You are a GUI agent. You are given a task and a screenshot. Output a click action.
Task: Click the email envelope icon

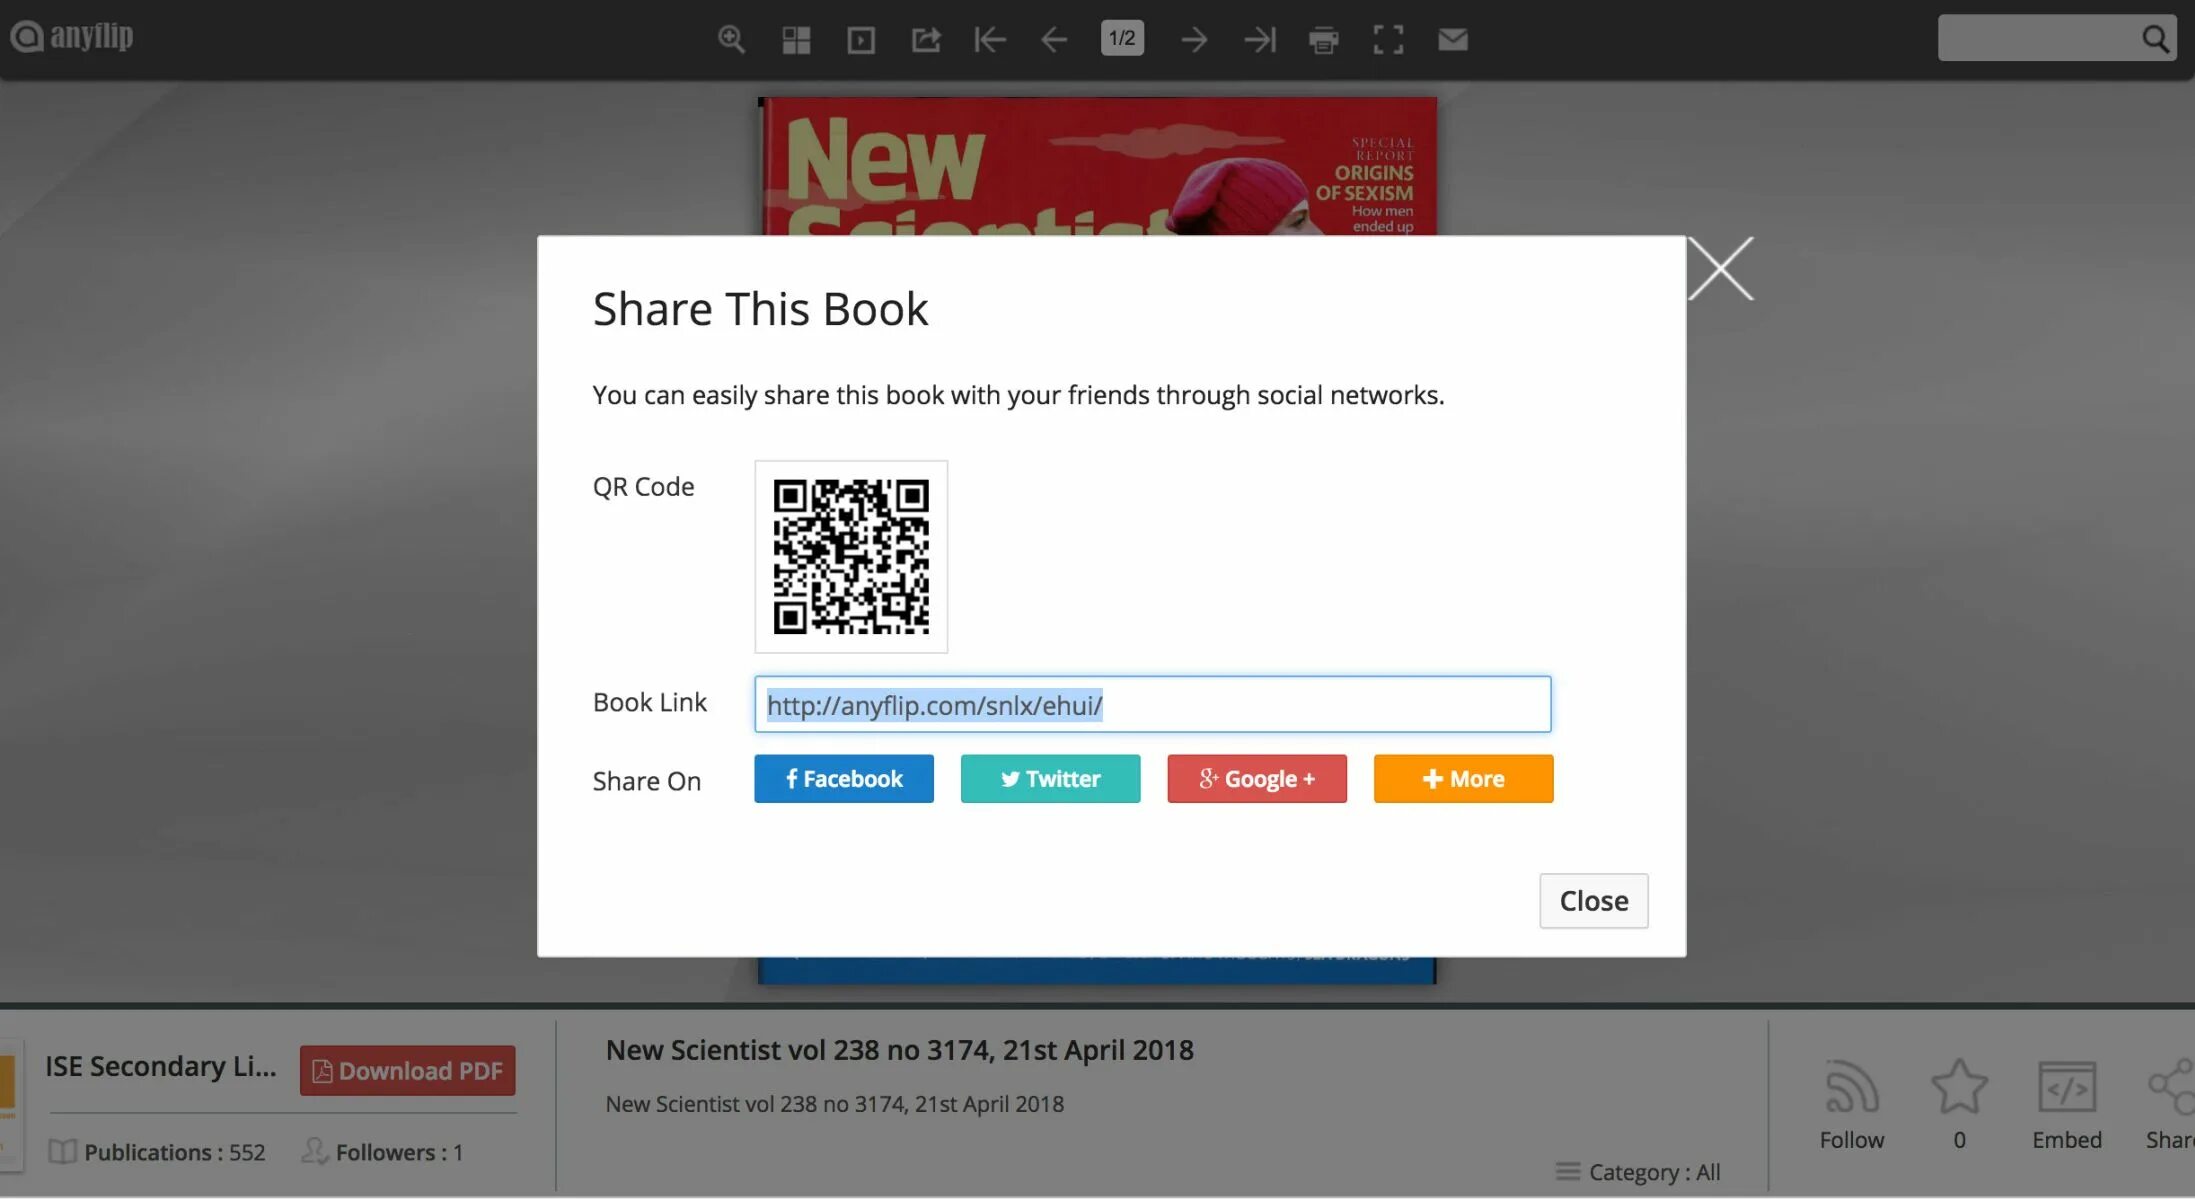click(1453, 39)
